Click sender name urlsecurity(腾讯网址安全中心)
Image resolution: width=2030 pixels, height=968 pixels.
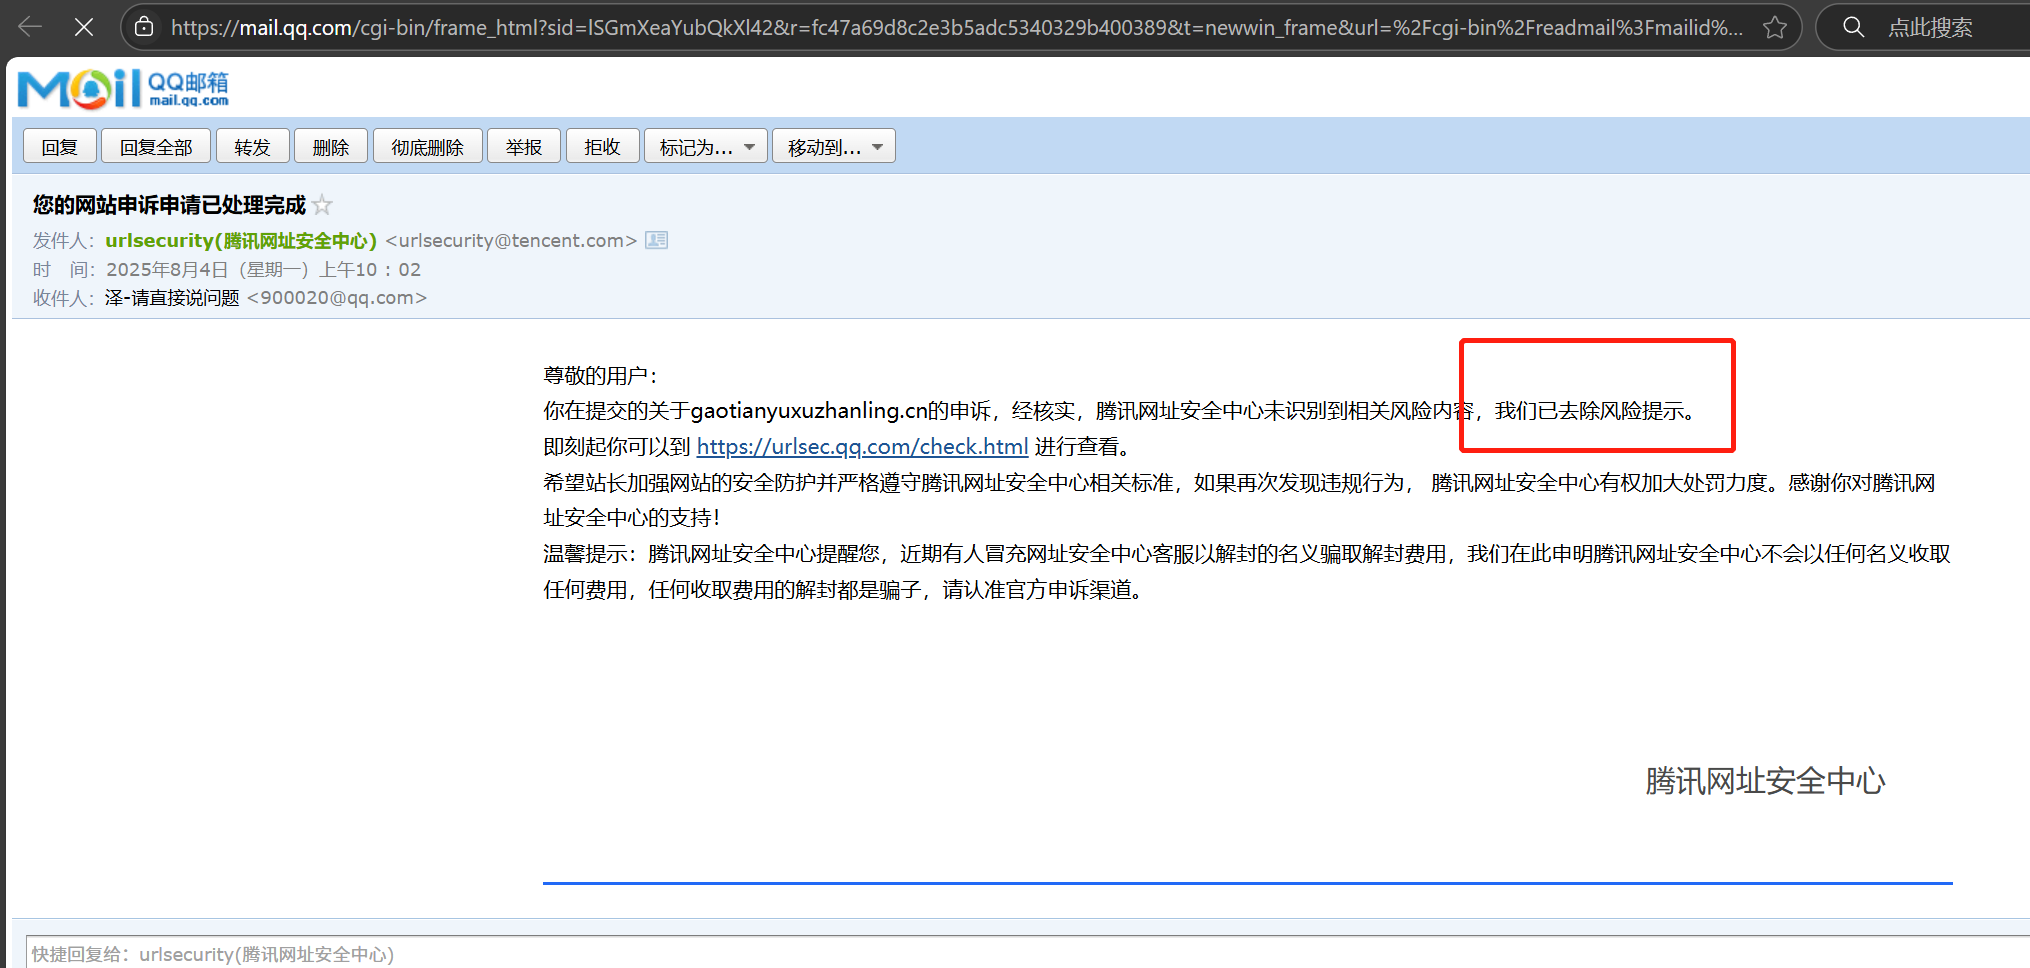coord(241,241)
